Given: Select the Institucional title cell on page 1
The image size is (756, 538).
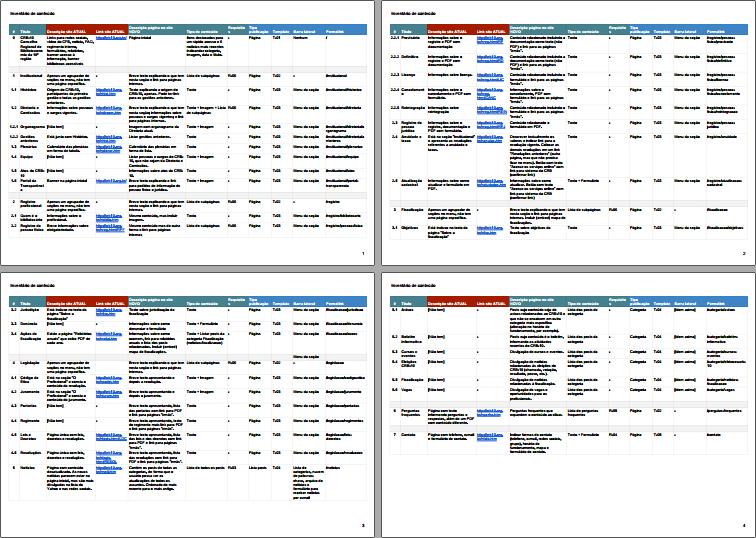Looking at the screenshot, I should point(31,76).
